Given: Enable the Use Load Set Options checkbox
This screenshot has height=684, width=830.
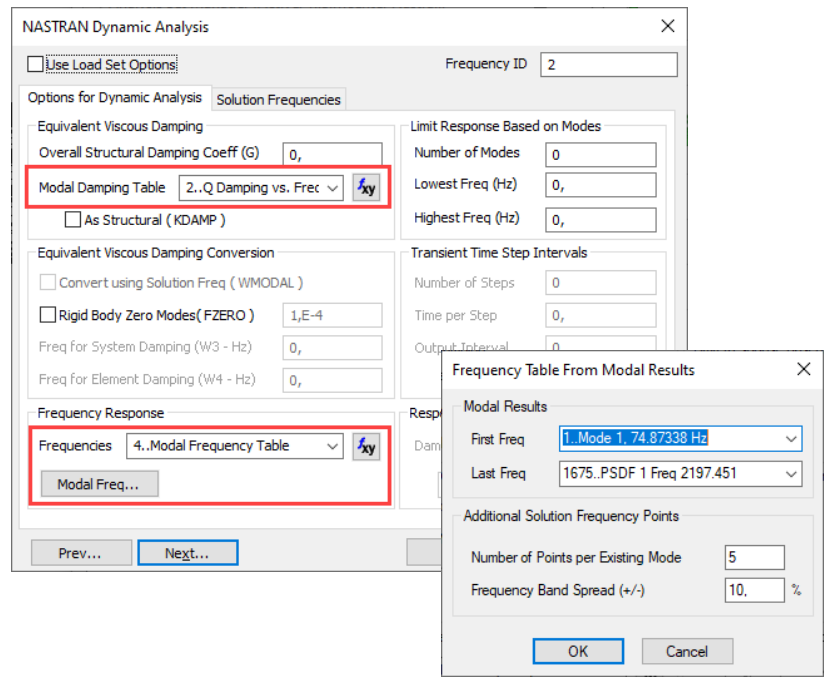Looking at the screenshot, I should 35,64.
